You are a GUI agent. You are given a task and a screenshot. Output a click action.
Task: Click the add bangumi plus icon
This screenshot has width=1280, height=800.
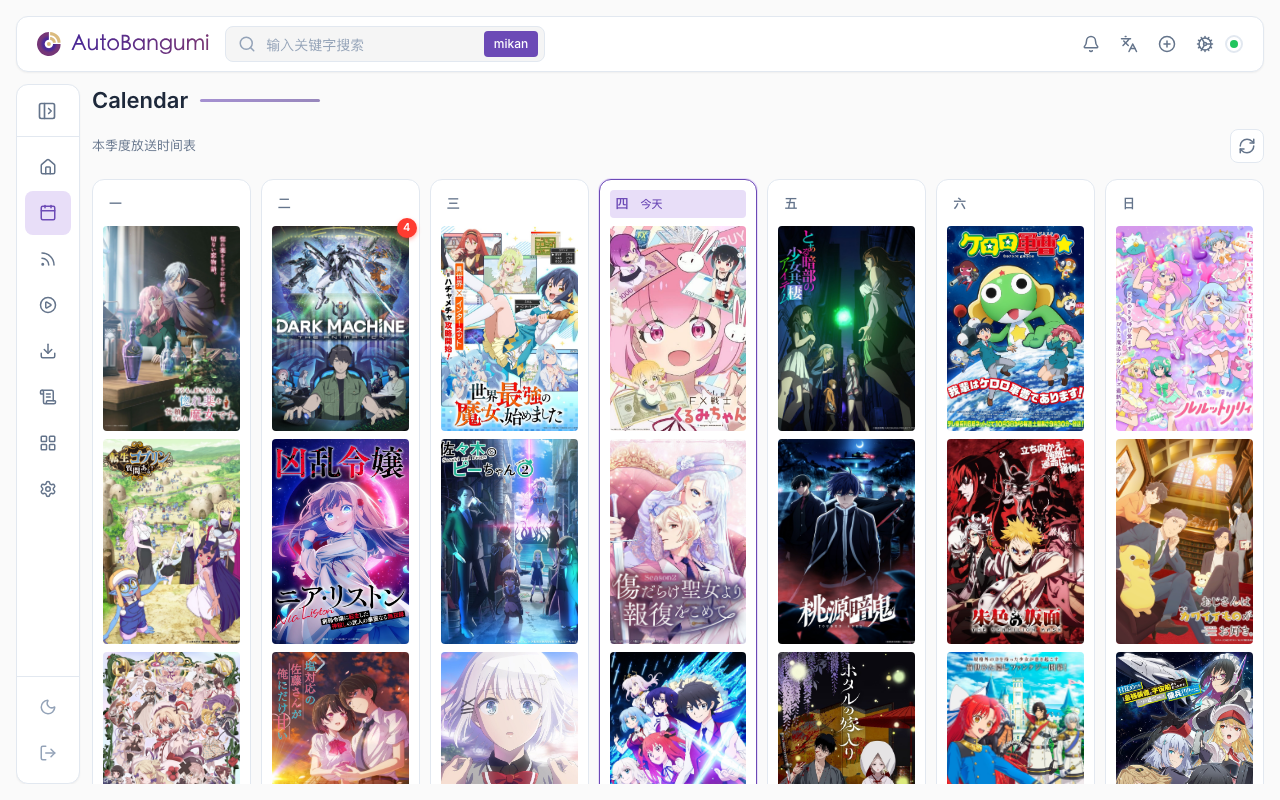point(1167,44)
